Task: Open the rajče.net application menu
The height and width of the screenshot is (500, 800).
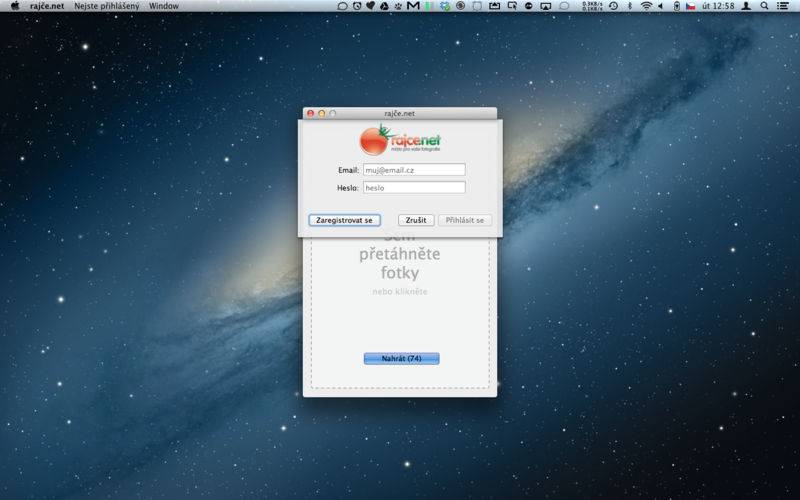Action: point(47,6)
